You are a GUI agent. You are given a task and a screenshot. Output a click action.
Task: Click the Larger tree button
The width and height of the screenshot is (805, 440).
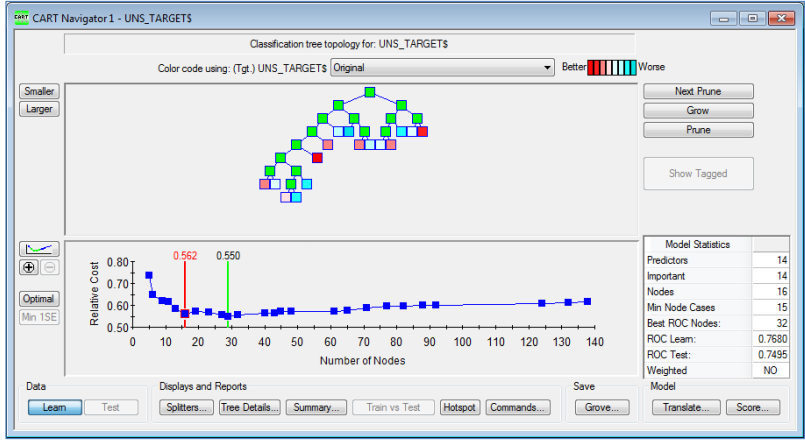pos(39,109)
